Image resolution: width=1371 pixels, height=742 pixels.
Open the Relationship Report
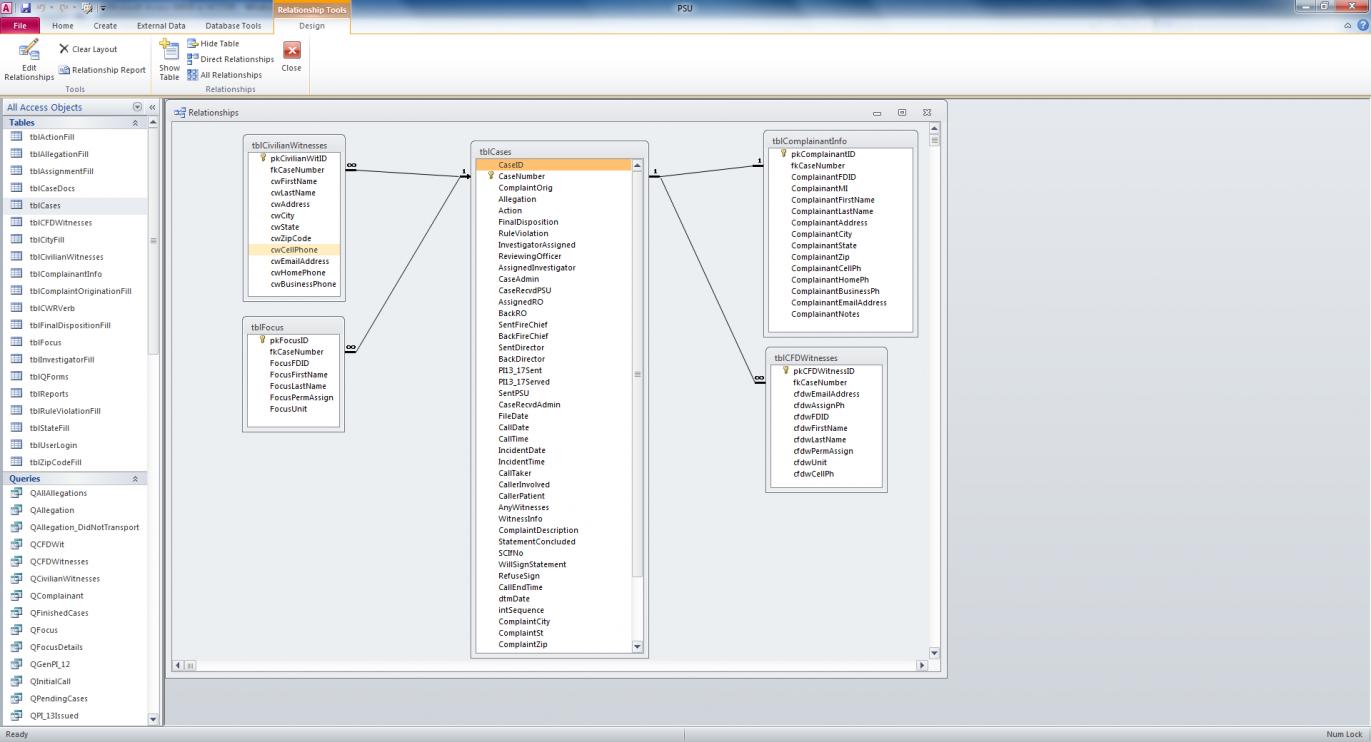(102, 70)
